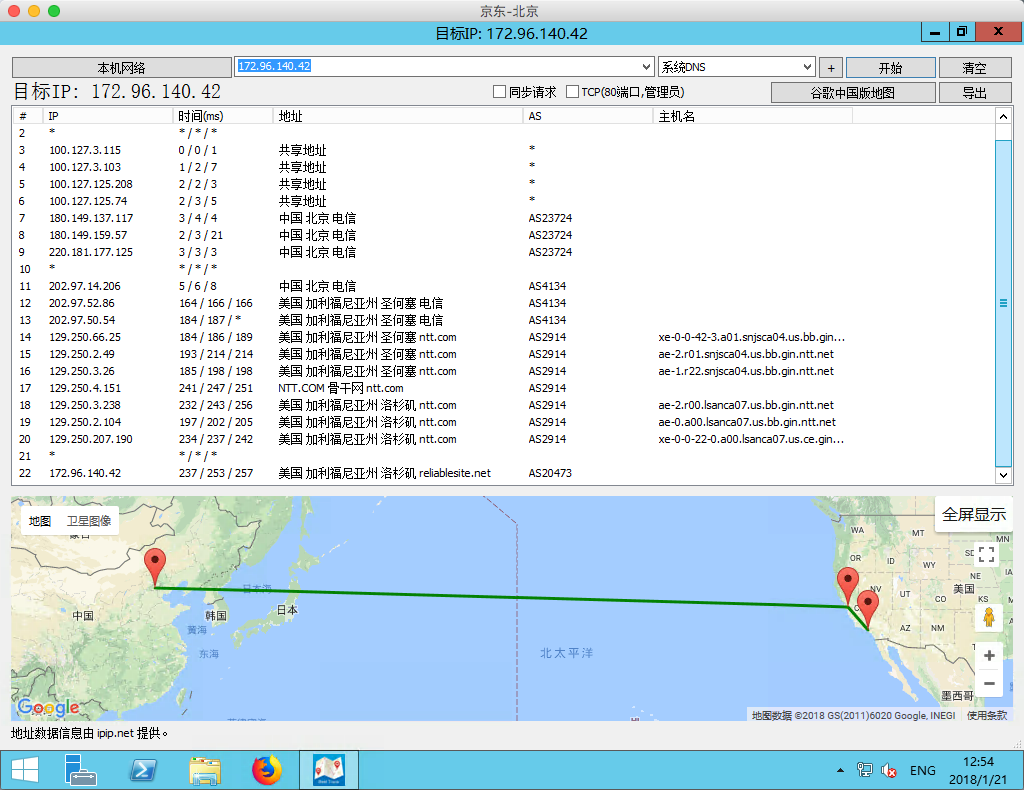This screenshot has width=1024, height=790.
Task: Launch Firefox from the taskbar
Action: pos(266,770)
